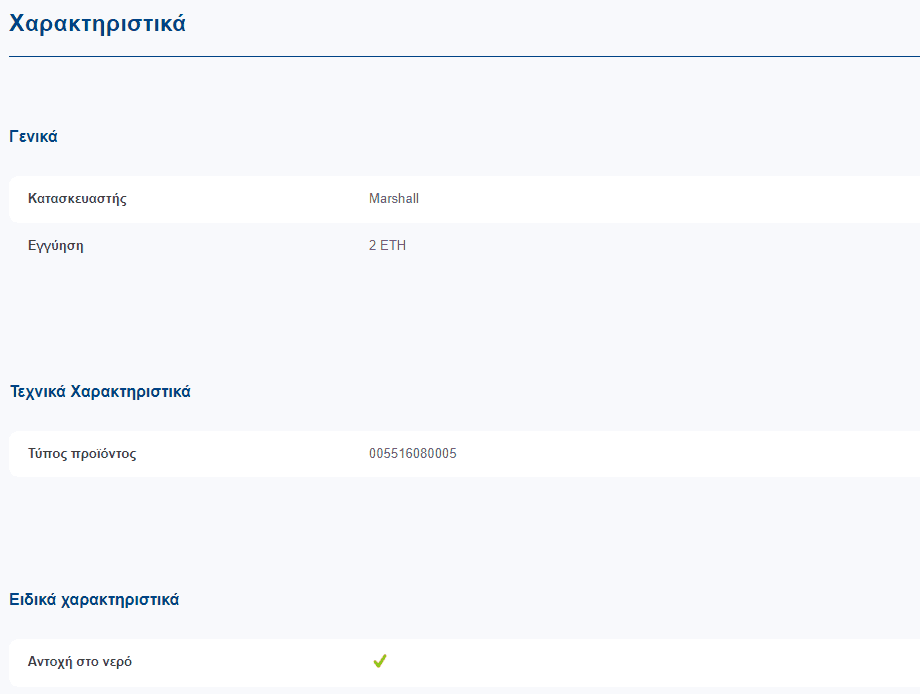Image resolution: width=920 pixels, height=694 pixels.
Task: Click the green checkmark for water resistance
Action: coord(380,661)
